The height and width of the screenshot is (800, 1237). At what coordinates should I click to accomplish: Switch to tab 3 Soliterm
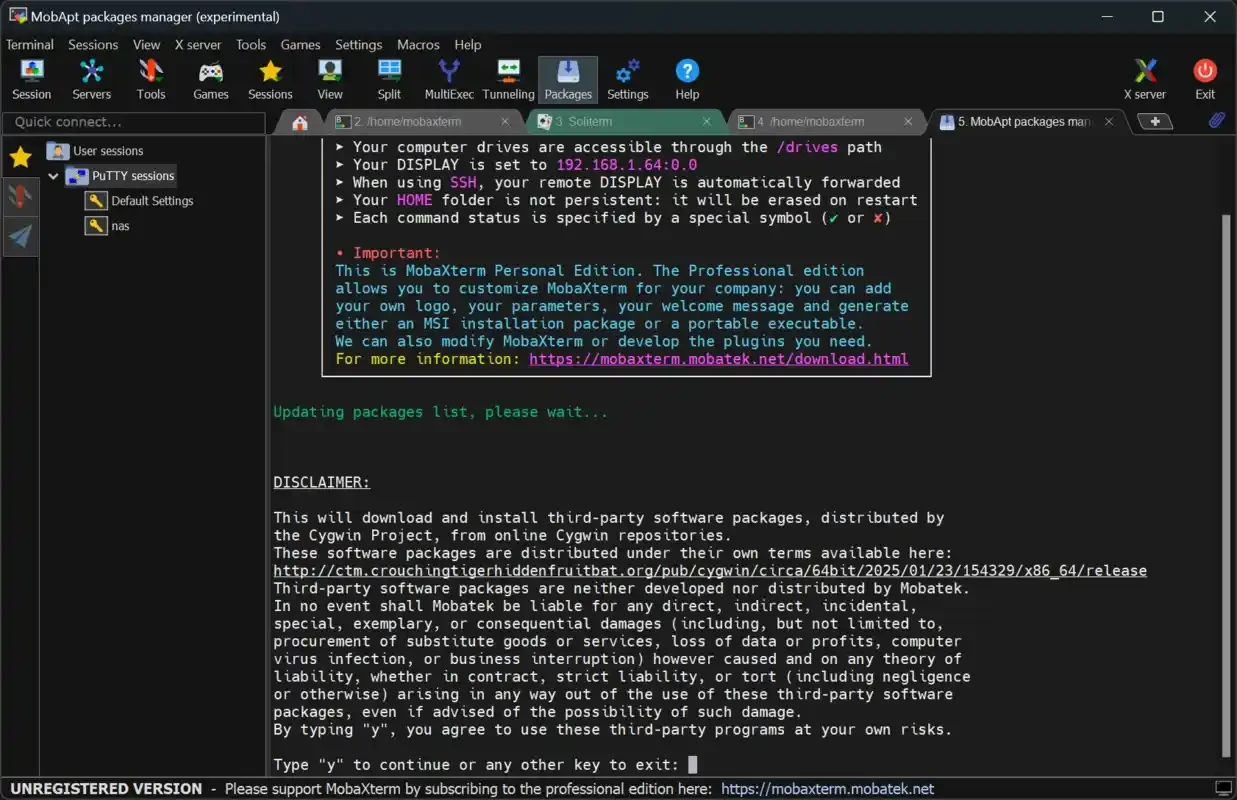click(625, 122)
